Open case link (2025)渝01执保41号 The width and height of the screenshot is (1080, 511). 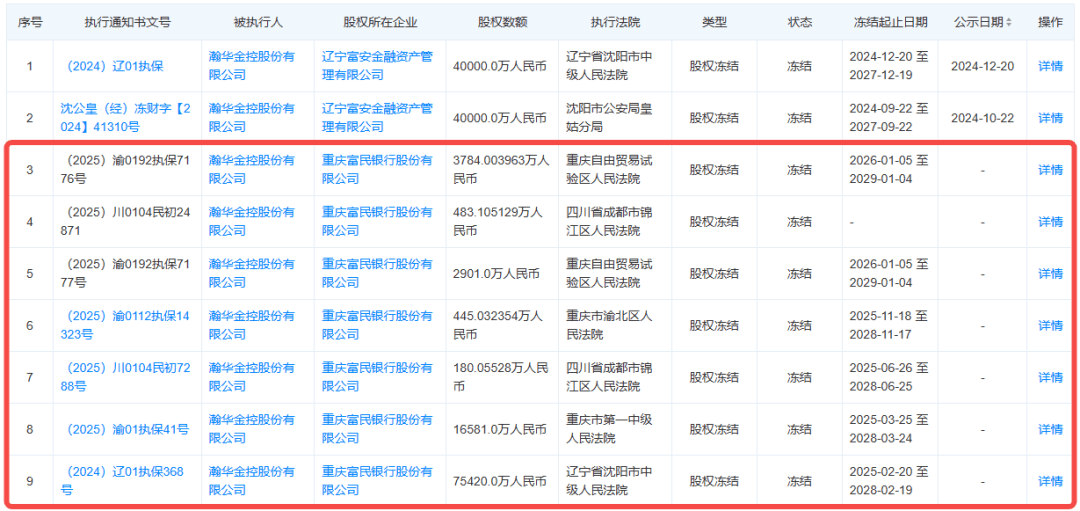[x=127, y=429]
